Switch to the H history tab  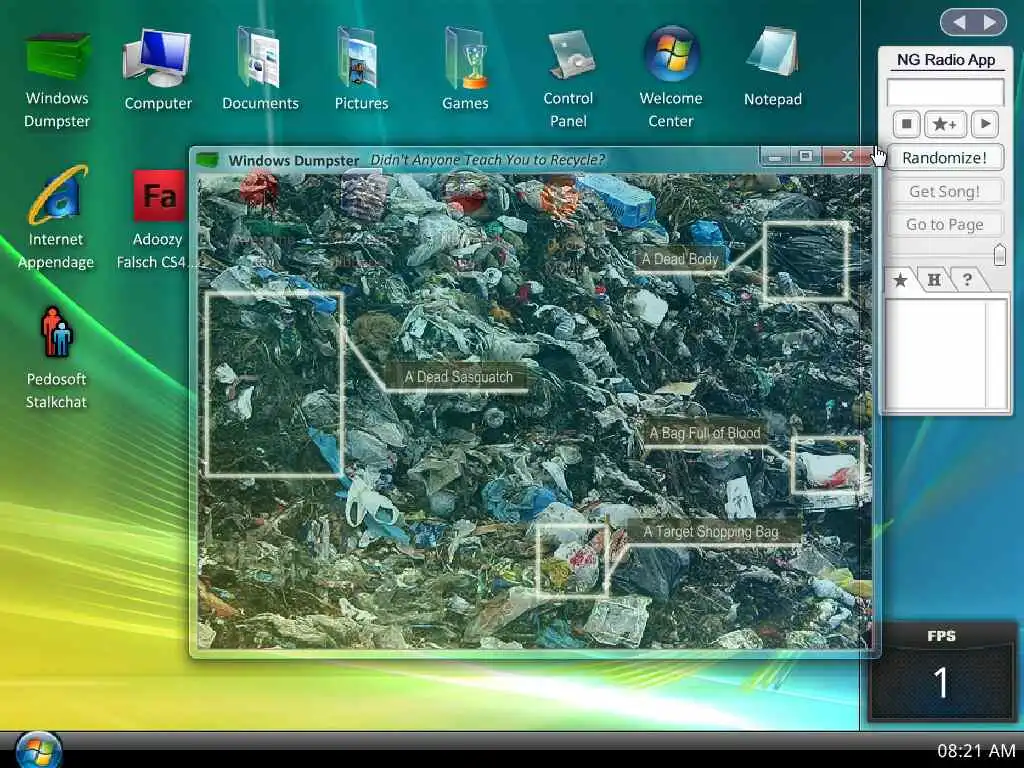pos(934,280)
